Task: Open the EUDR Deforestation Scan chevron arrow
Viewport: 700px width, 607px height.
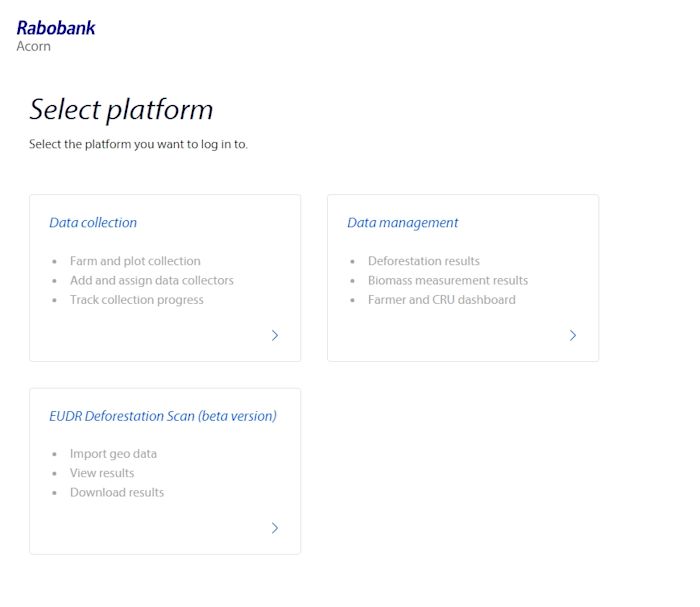Action: [x=275, y=528]
